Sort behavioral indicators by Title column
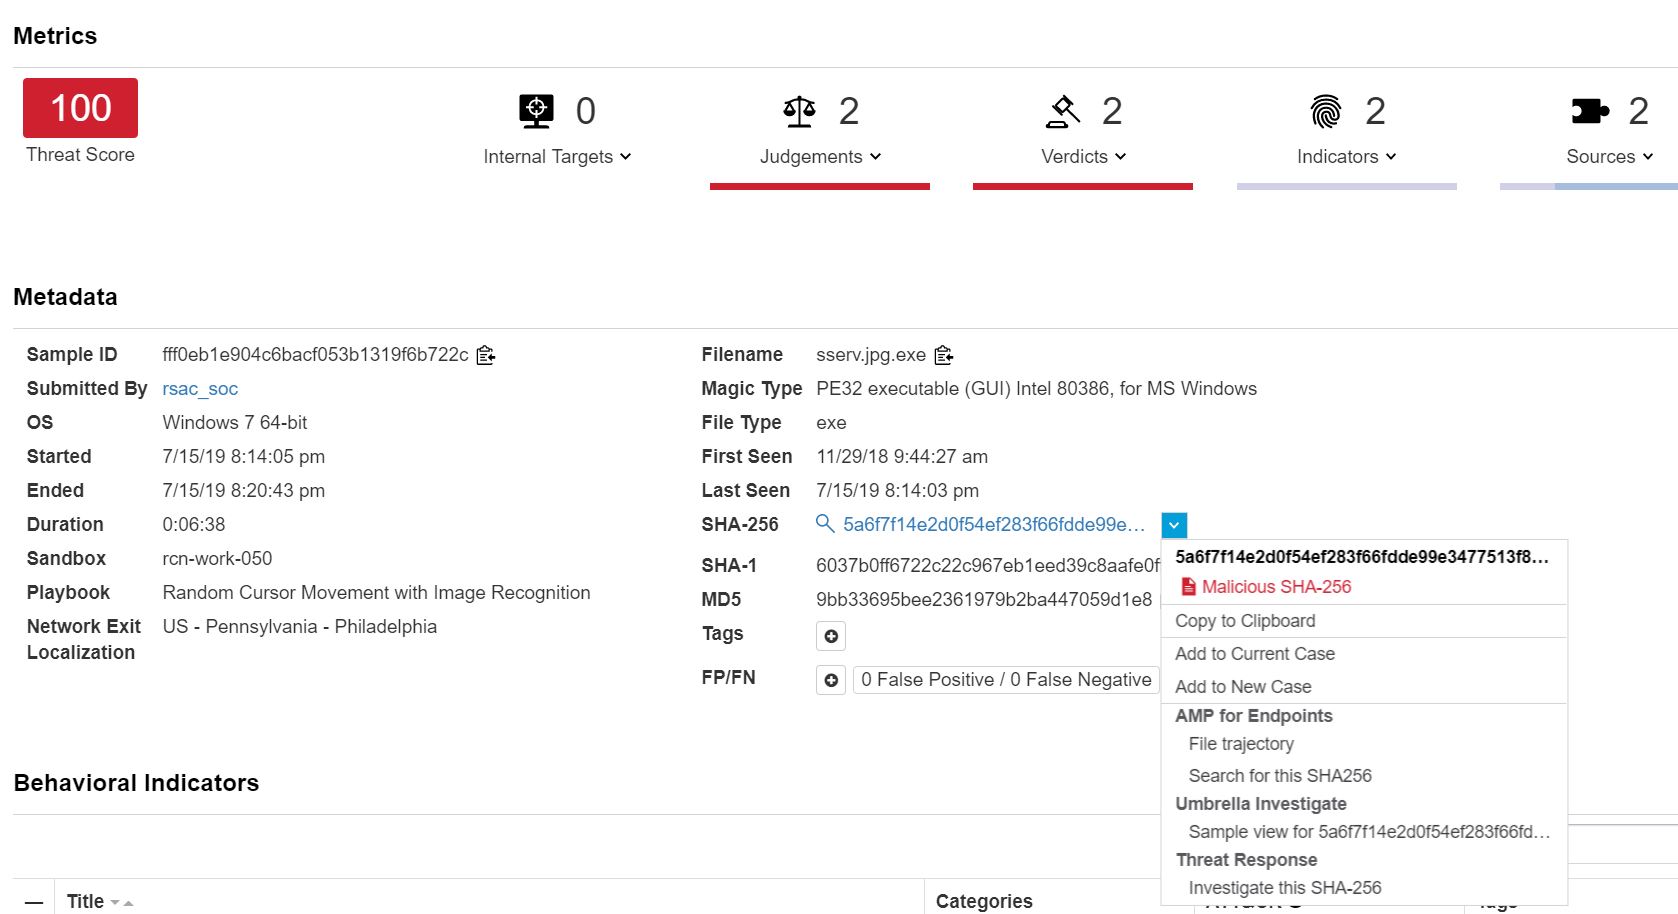Image resolution: width=1678 pixels, height=914 pixels. [86, 901]
